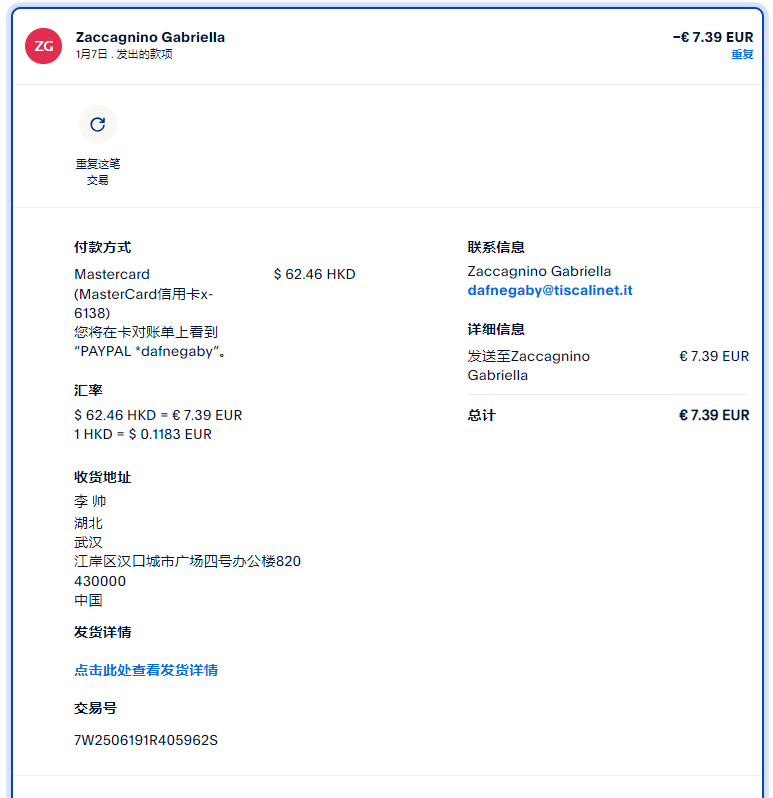773x798 pixels.
Task: Click the $ 62.46 HKD payment amount
Action: (314, 274)
